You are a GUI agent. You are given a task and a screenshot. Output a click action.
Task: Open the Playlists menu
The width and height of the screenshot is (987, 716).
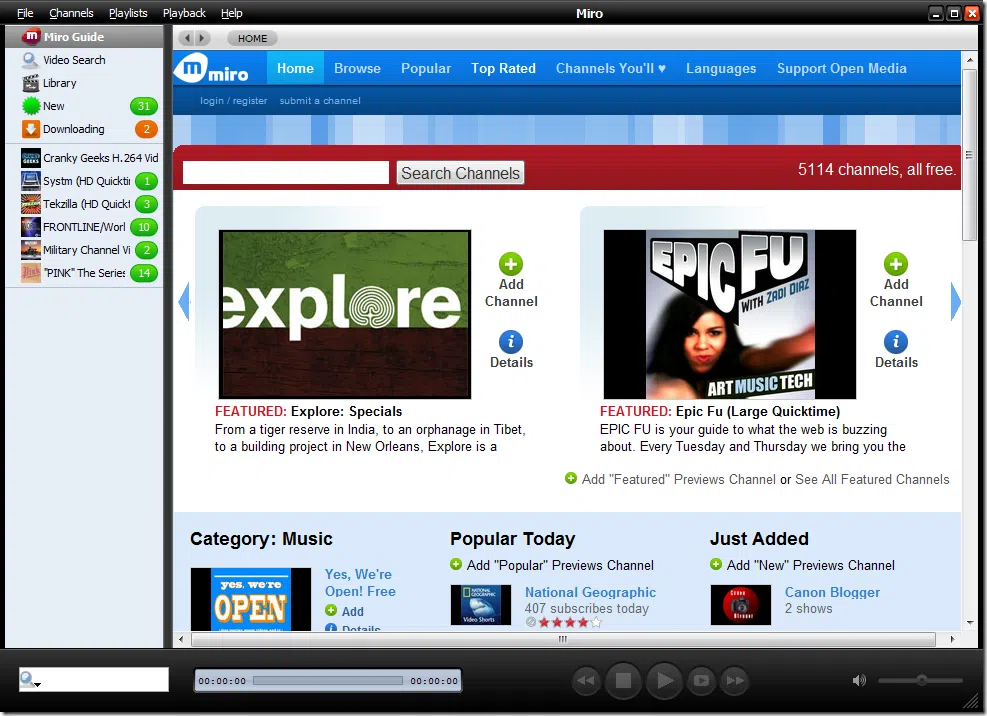(128, 13)
